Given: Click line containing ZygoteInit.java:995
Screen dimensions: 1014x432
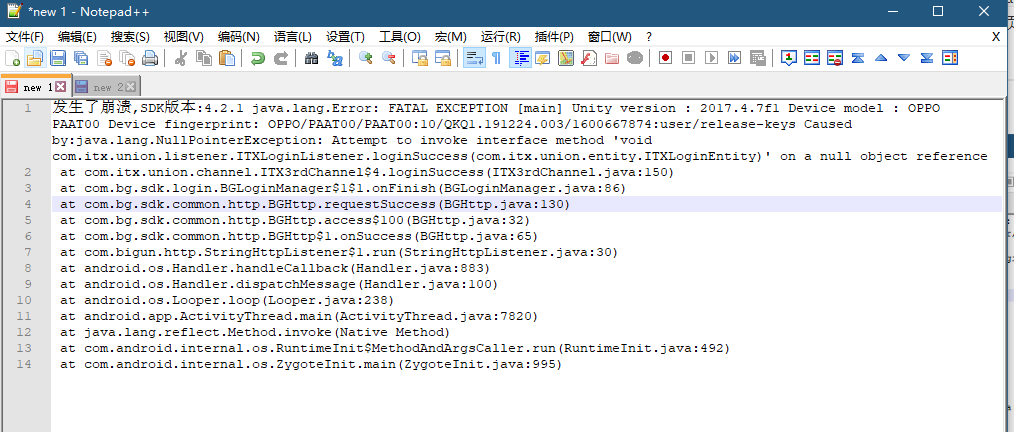Looking at the screenshot, I should tap(526, 365).
